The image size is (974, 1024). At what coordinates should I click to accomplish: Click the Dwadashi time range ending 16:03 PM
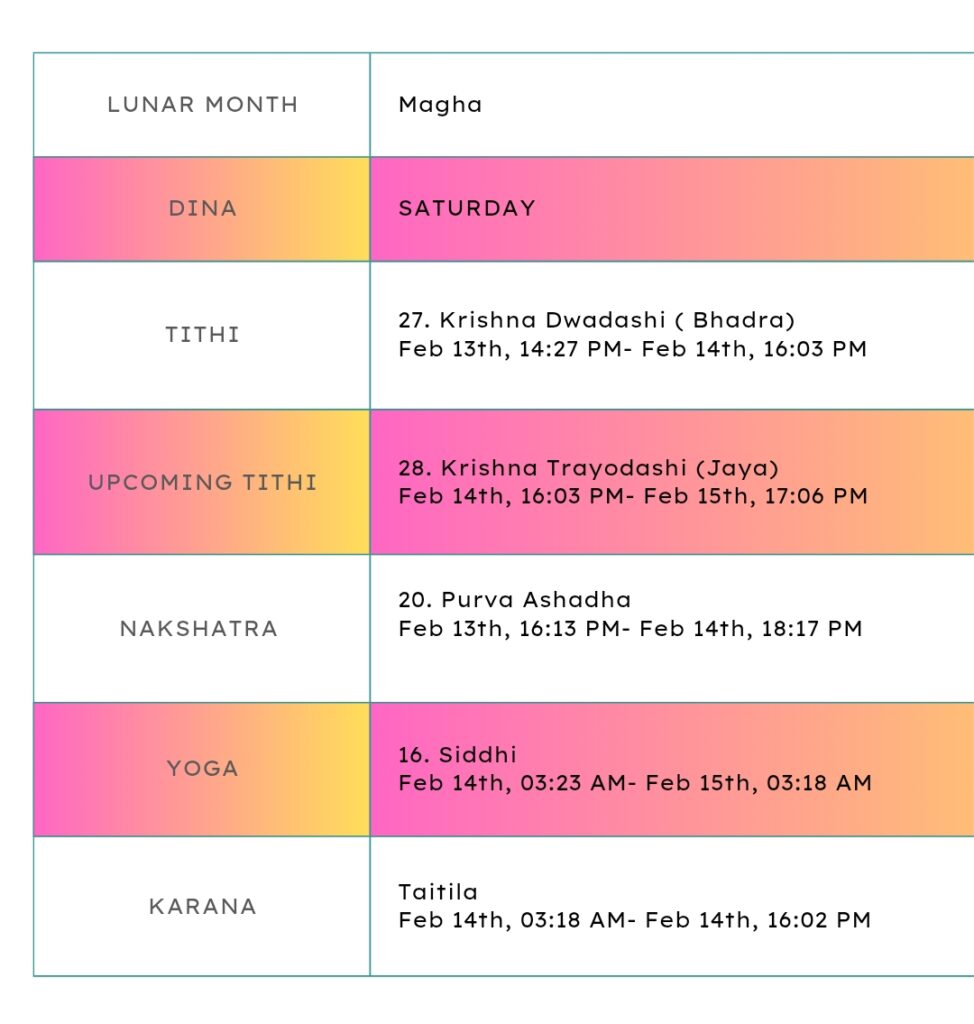click(632, 349)
